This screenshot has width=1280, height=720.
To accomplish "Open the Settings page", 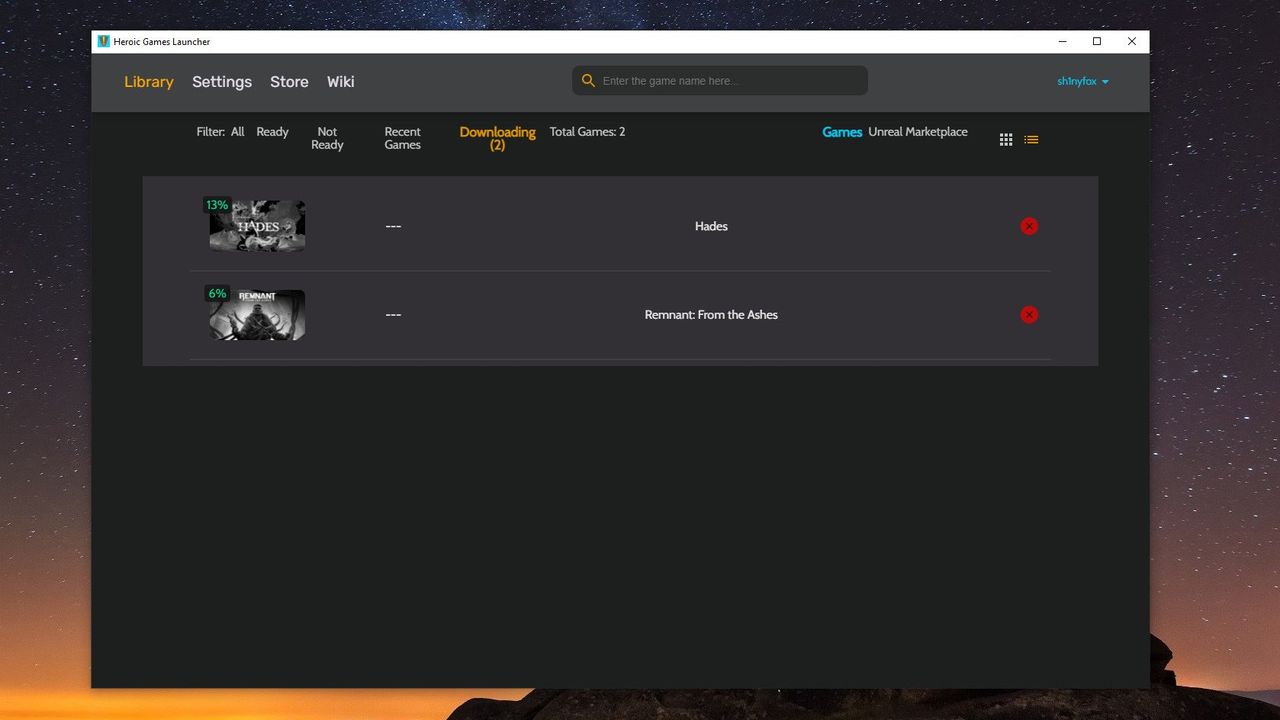I will [x=222, y=82].
